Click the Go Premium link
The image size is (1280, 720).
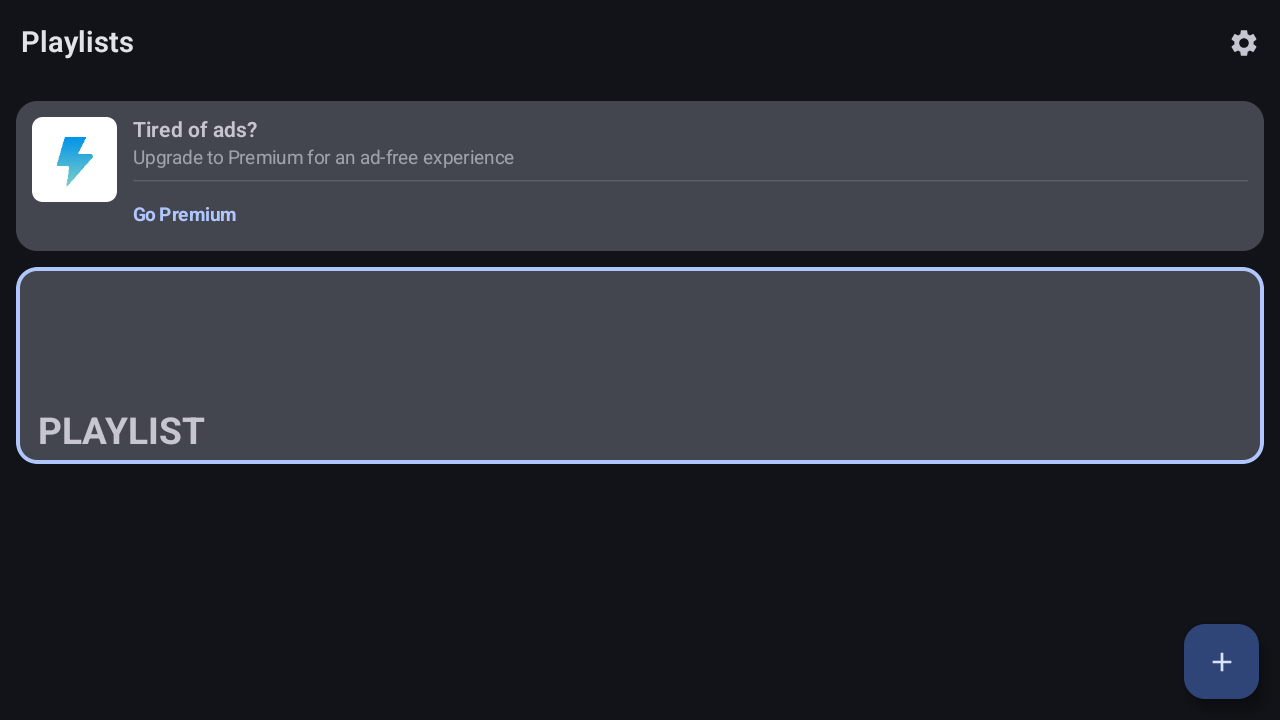pyautogui.click(x=184, y=214)
